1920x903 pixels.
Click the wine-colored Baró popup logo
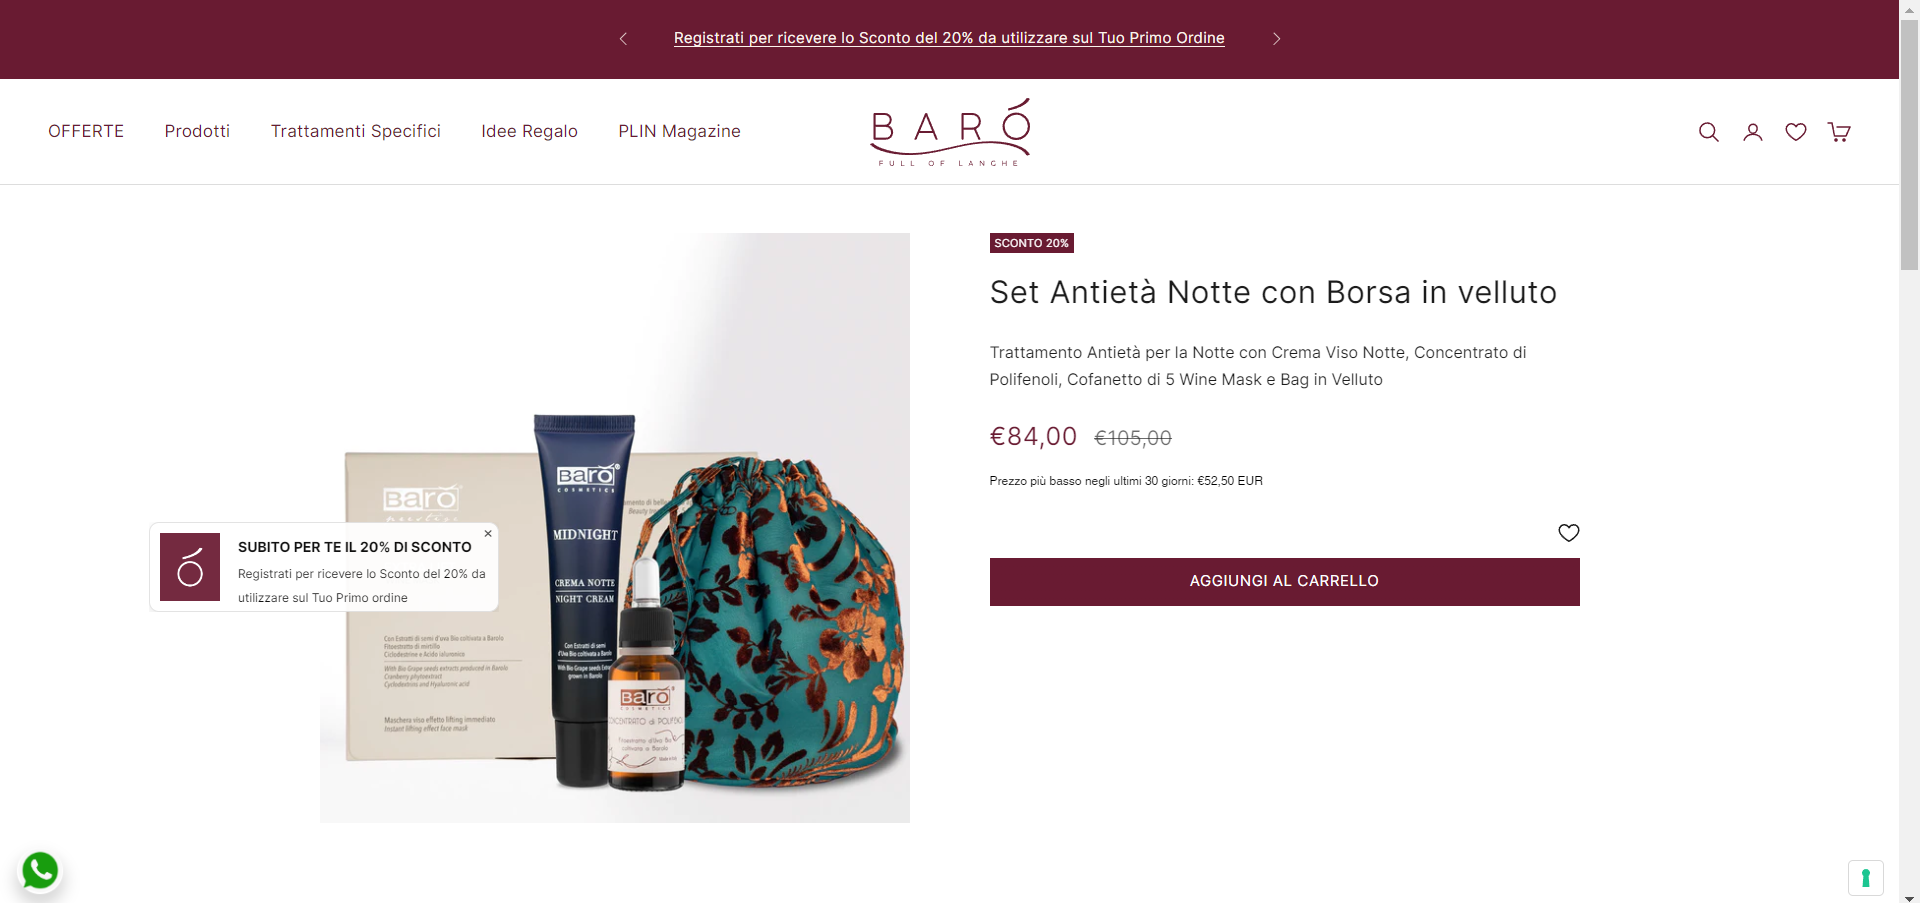click(x=190, y=567)
